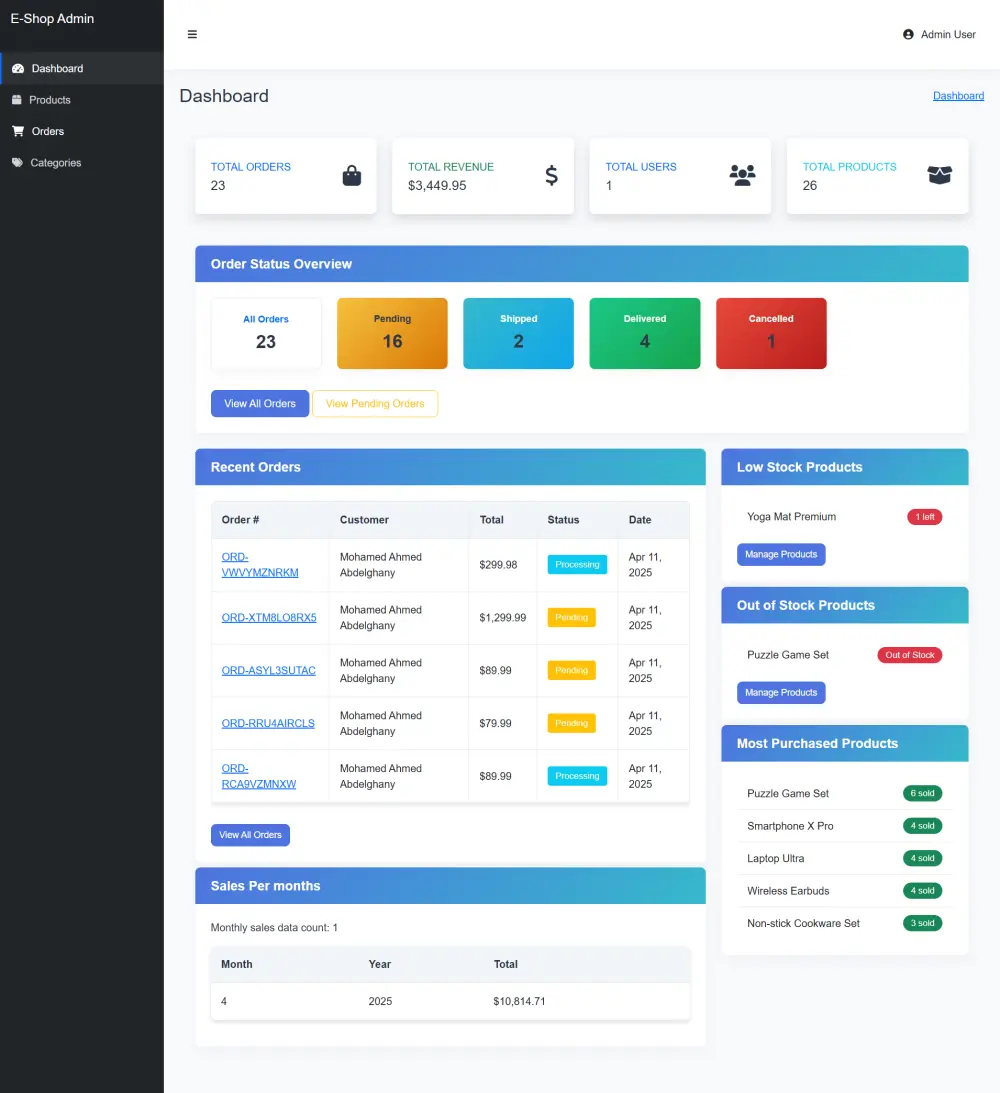Image resolution: width=1000 pixels, height=1093 pixels.
Task: Click Manage Products under Out of Stock Products
Action: (x=781, y=692)
